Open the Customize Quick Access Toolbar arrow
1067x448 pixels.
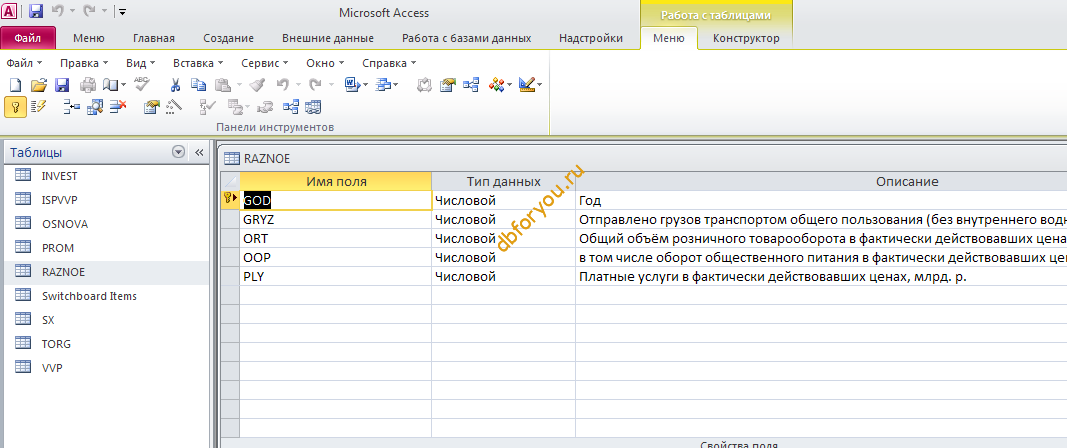pyautogui.click(x=122, y=12)
